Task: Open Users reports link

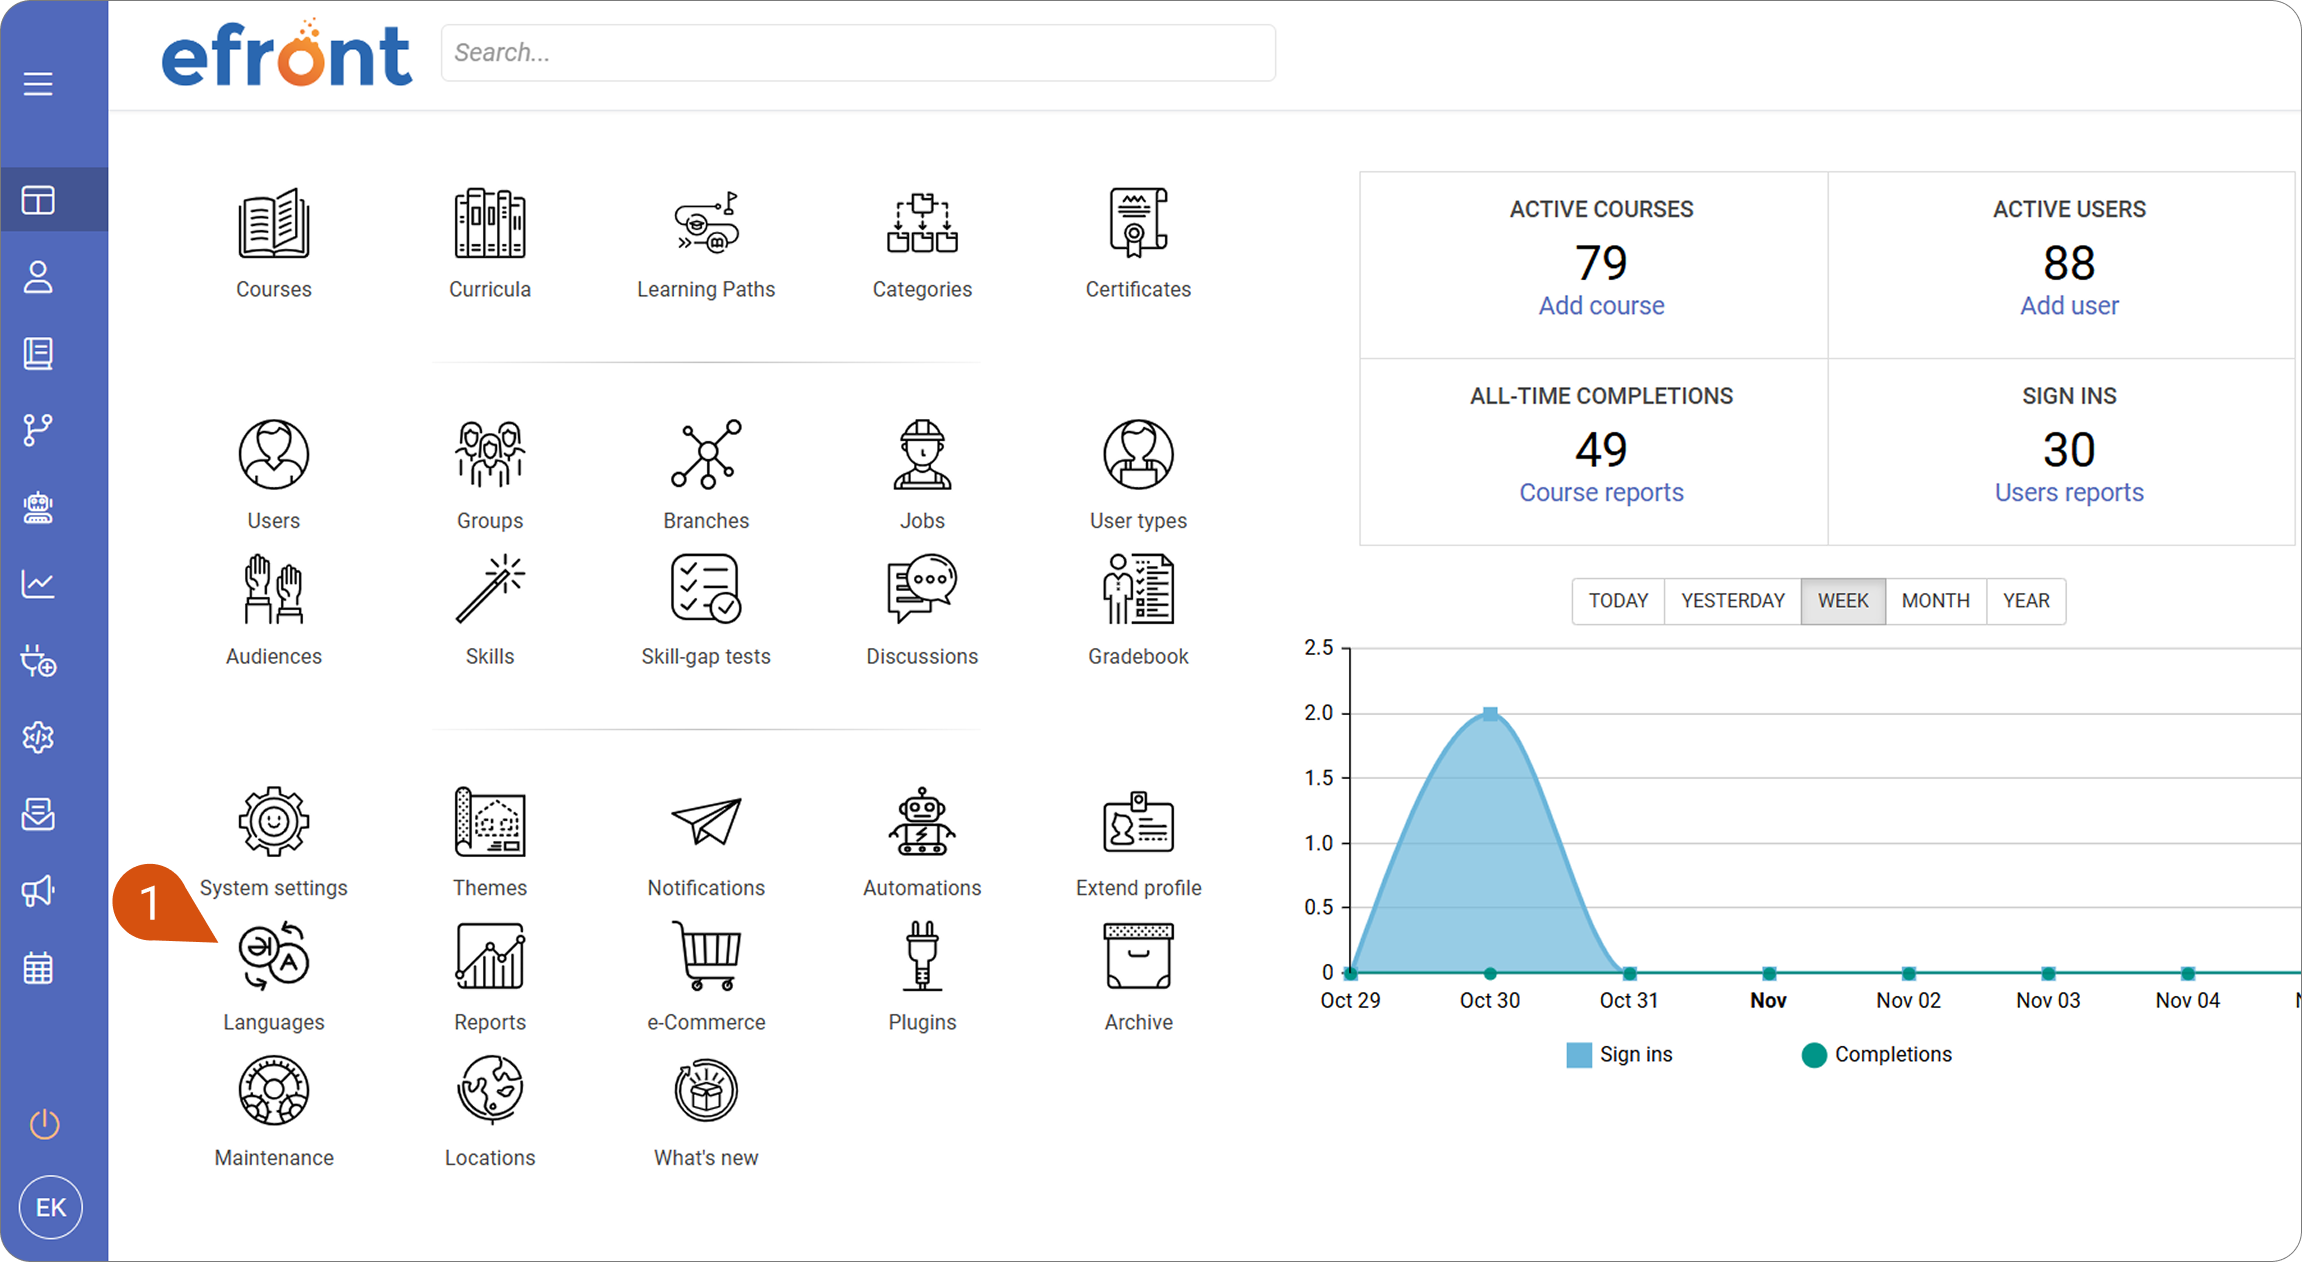Action: (x=2069, y=493)
